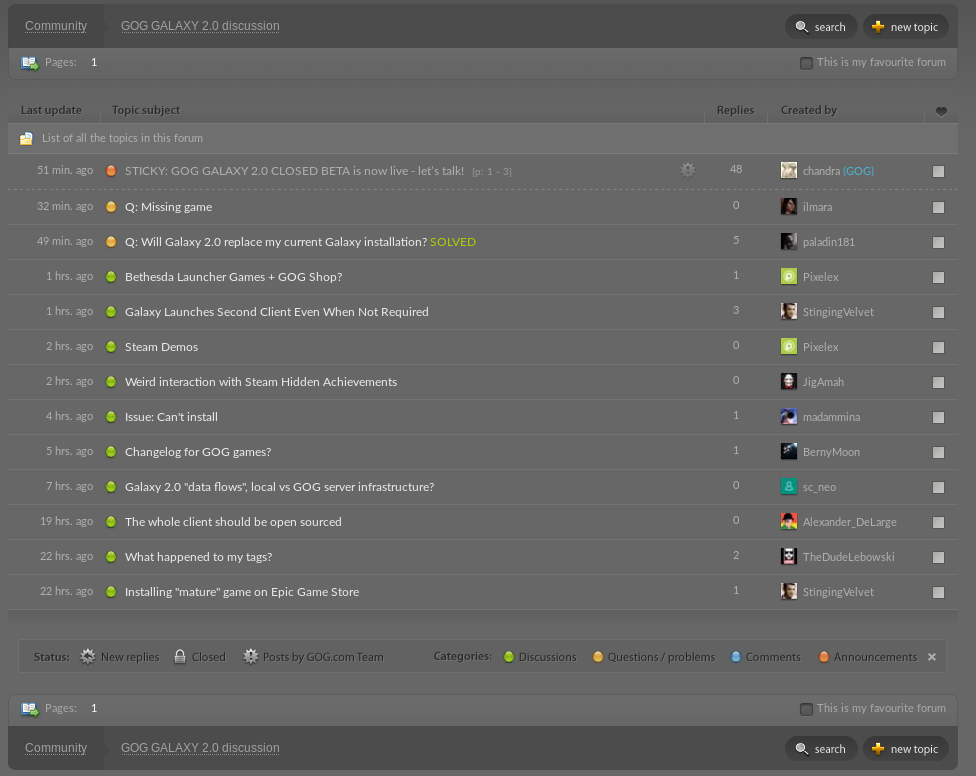Click the yellow Questions / problems category dot

point(598,657)
